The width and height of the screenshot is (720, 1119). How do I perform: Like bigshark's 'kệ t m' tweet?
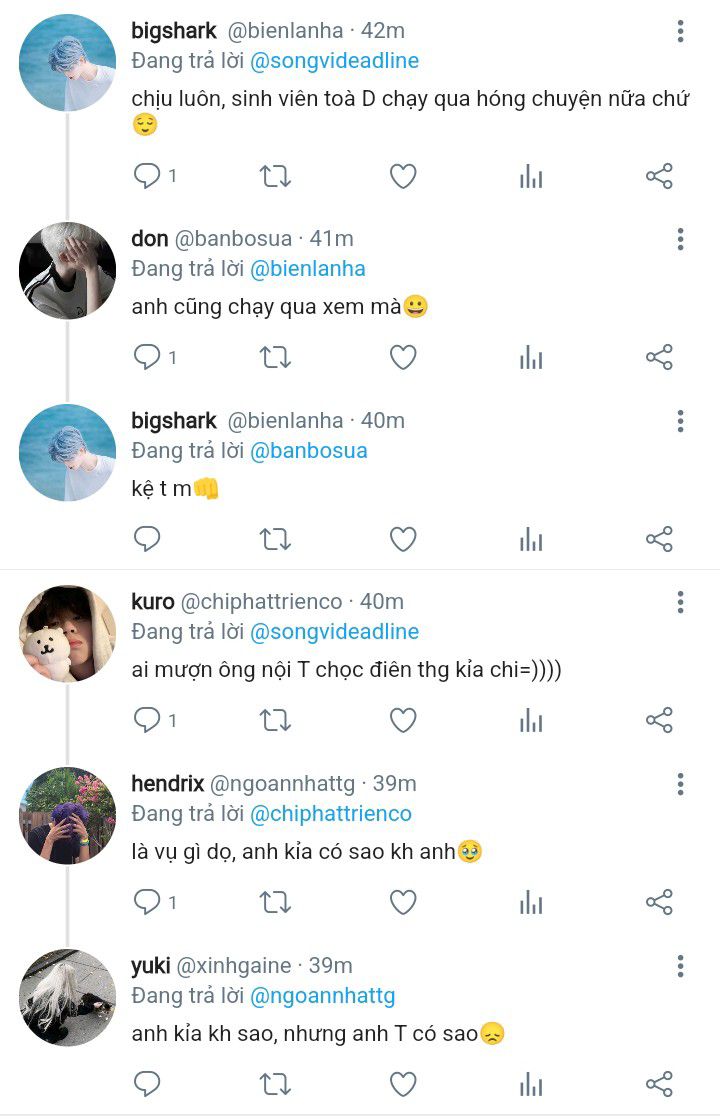pyautogui.click(x=403, y=540)
